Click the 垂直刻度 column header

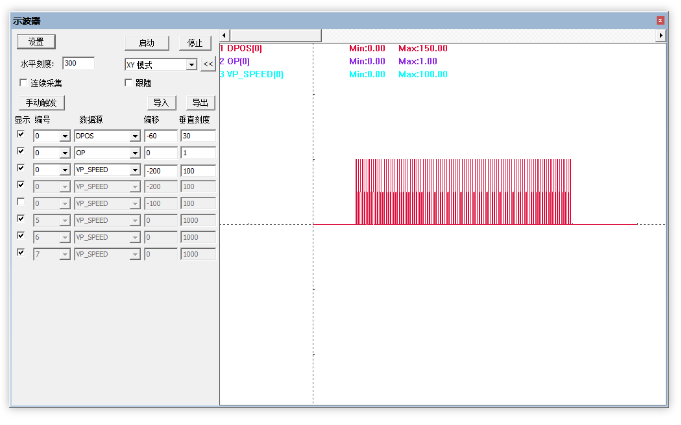point(195,120)
